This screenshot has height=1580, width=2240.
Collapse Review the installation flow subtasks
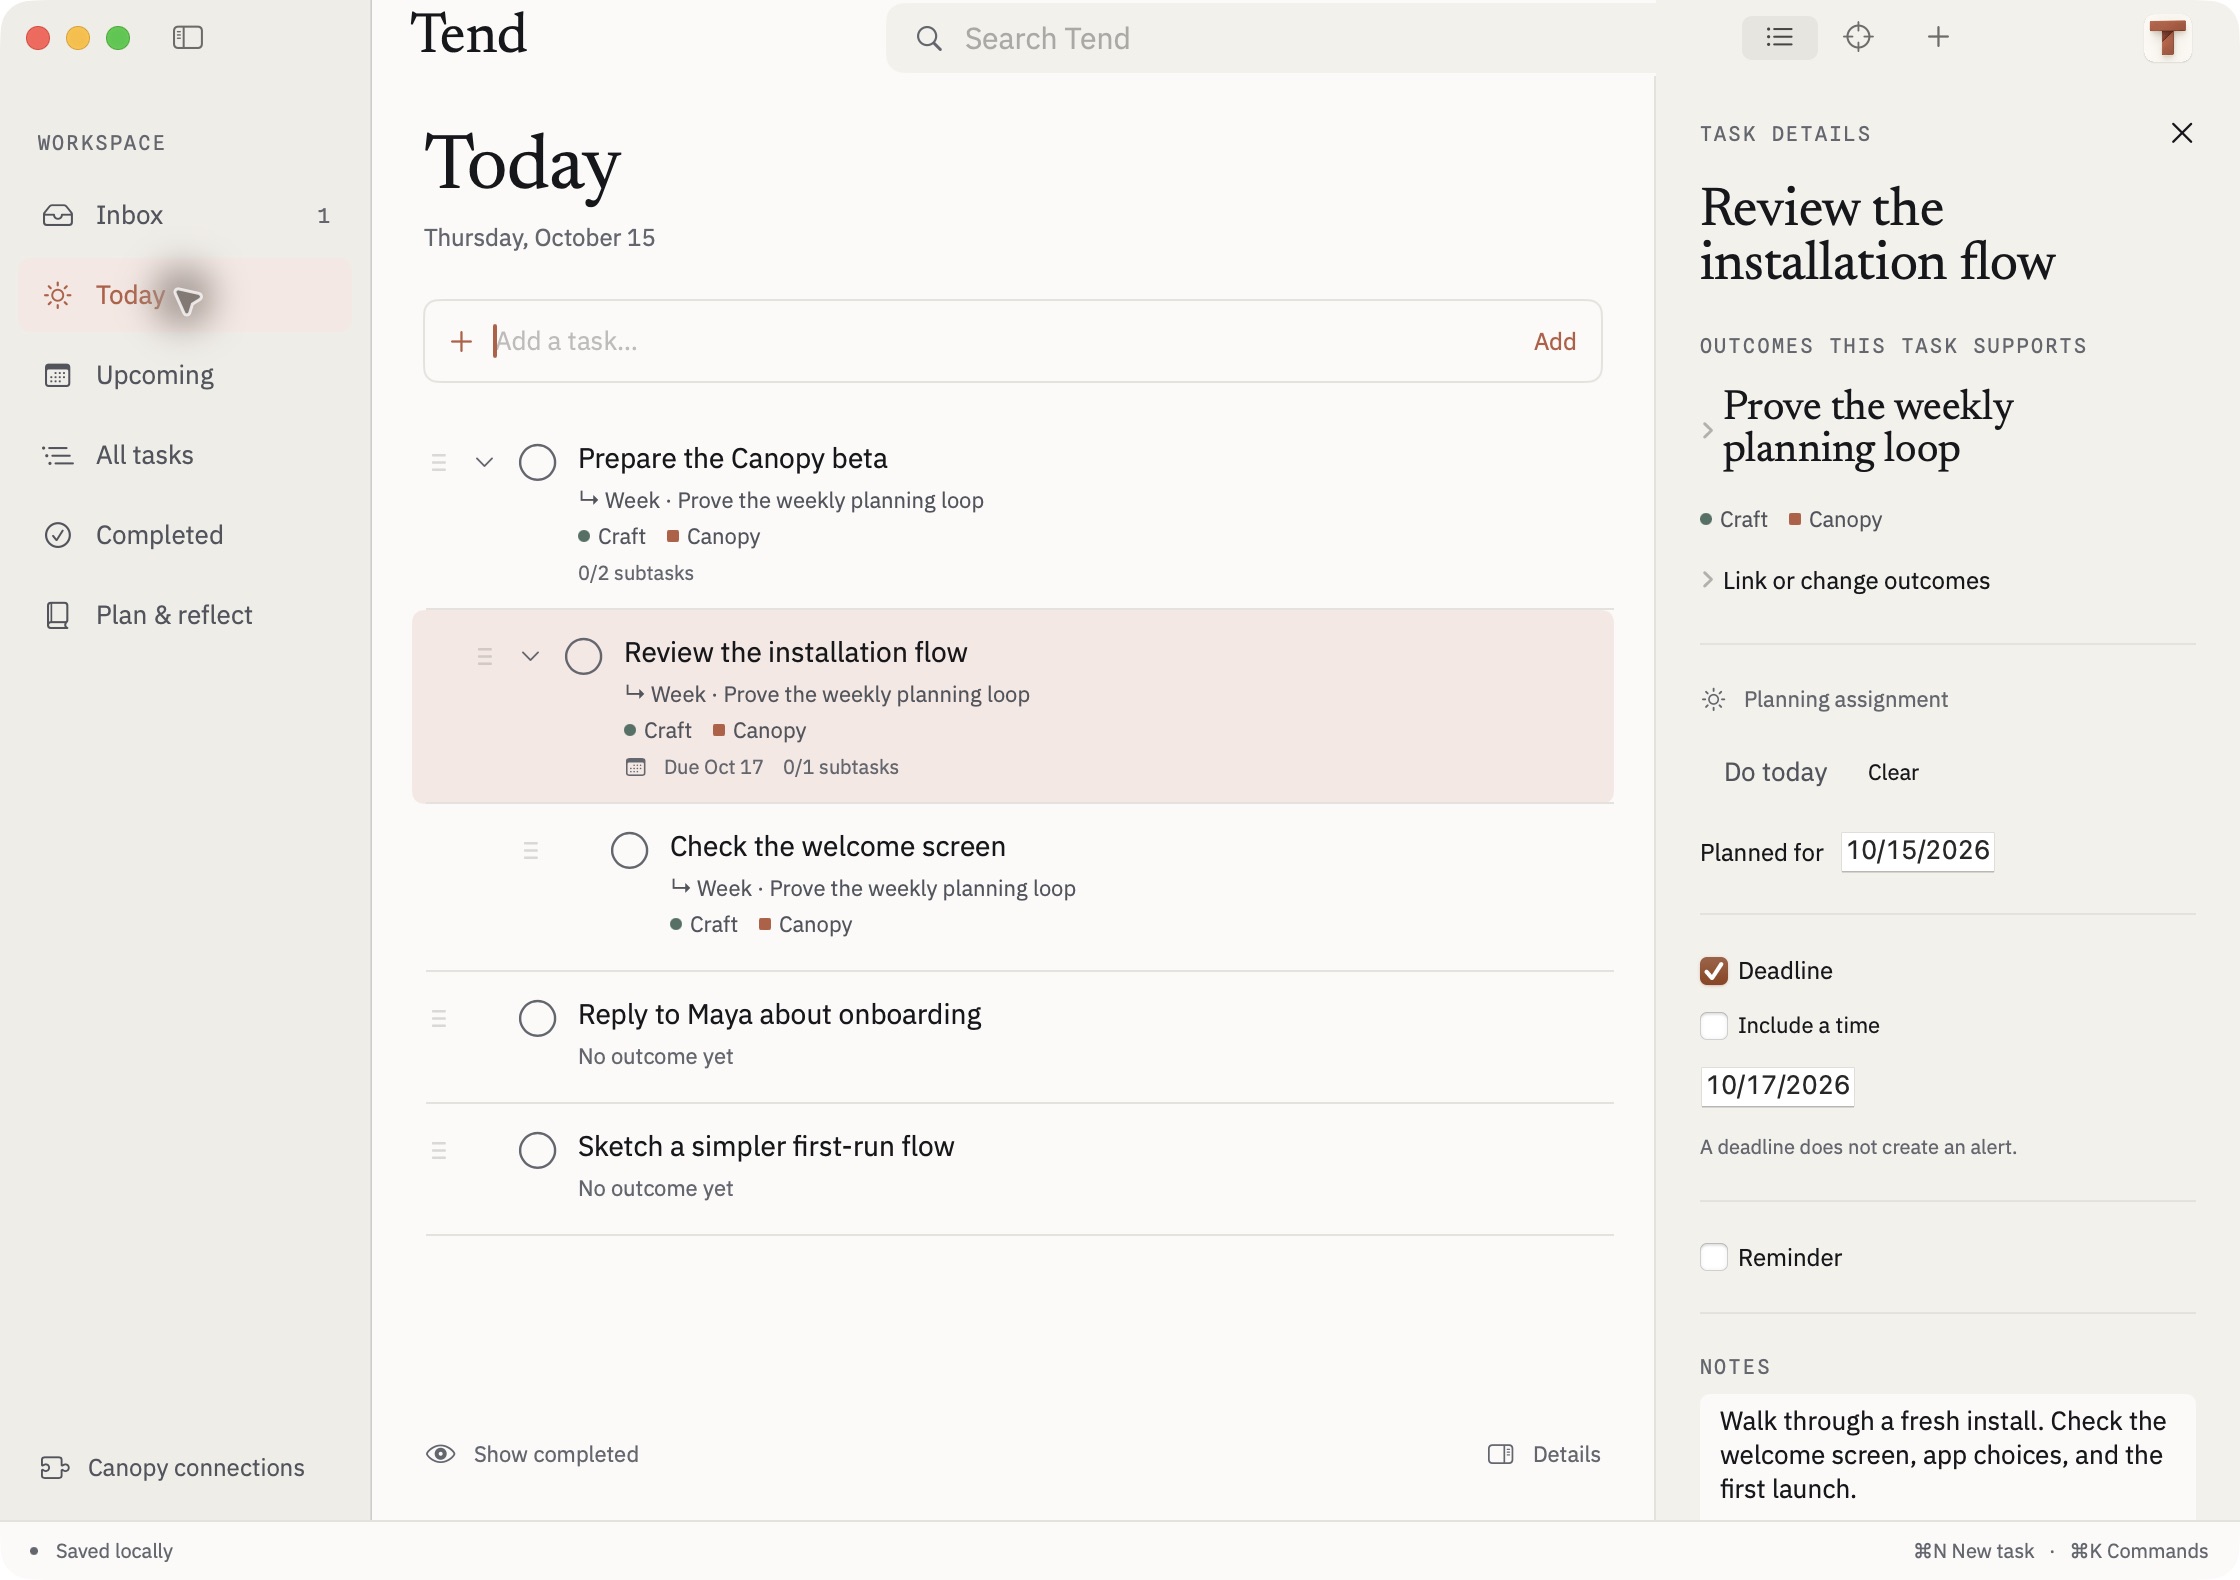pos(530,656)
